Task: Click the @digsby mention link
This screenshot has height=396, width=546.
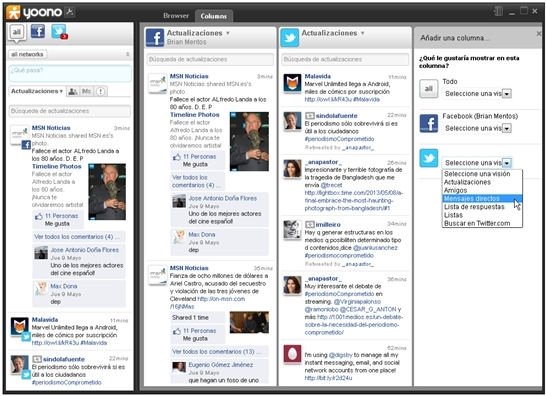Action: pyautogui.click(x=341, y=355)
